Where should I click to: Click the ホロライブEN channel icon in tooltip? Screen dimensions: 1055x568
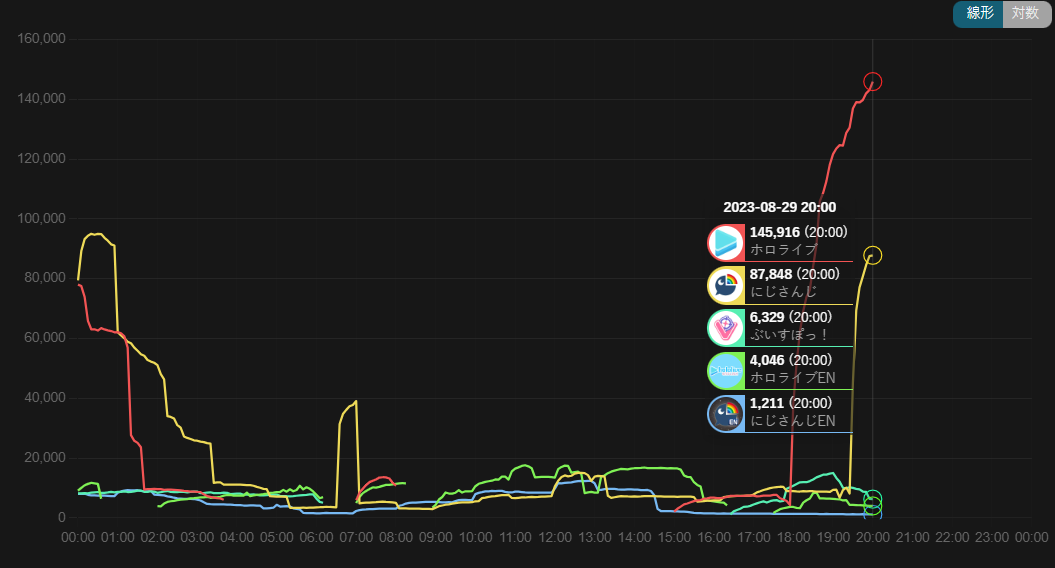pyautogui.click(x=726, y=371)
